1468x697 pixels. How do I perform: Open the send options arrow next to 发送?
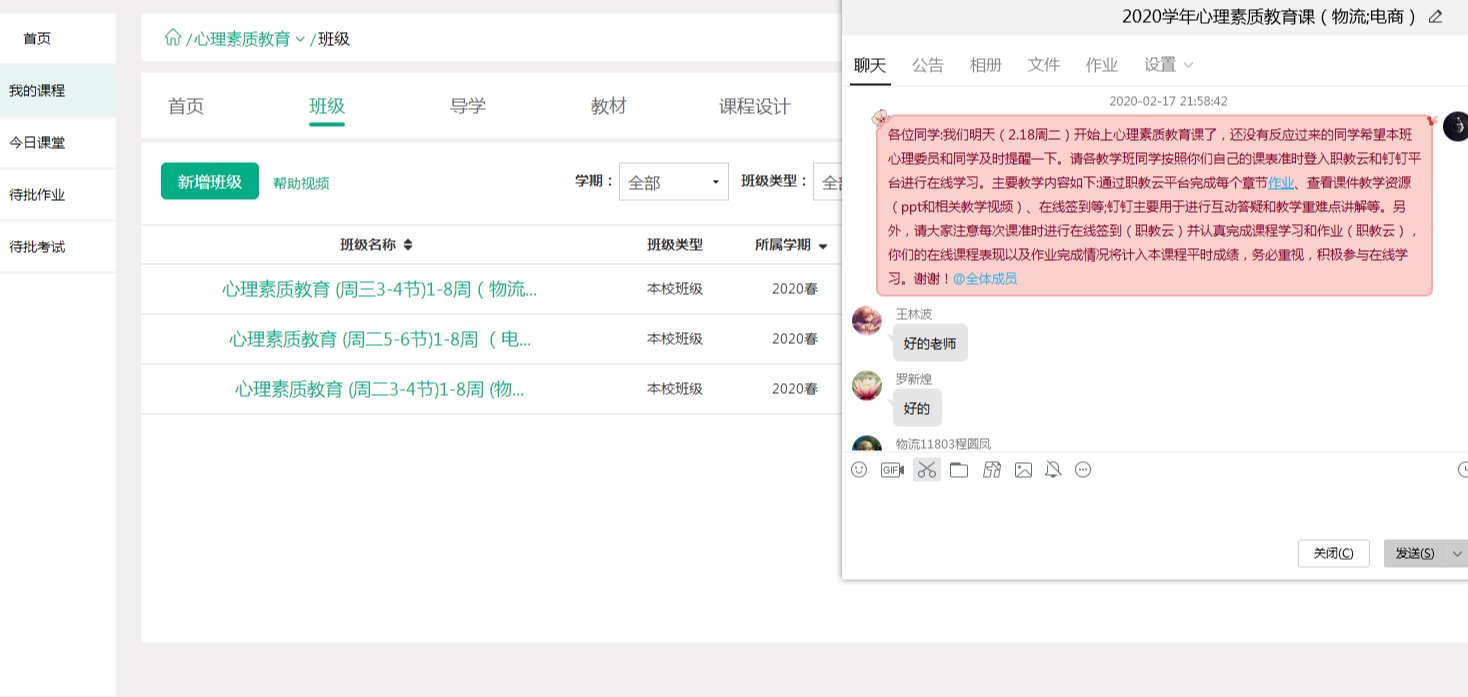[1457, 554]
